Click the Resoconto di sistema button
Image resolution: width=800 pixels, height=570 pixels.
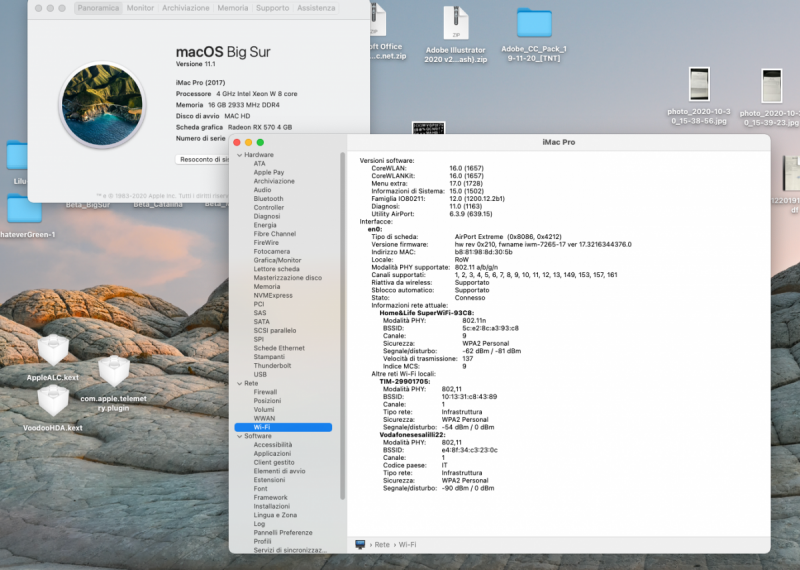click(x=203, y=160)
